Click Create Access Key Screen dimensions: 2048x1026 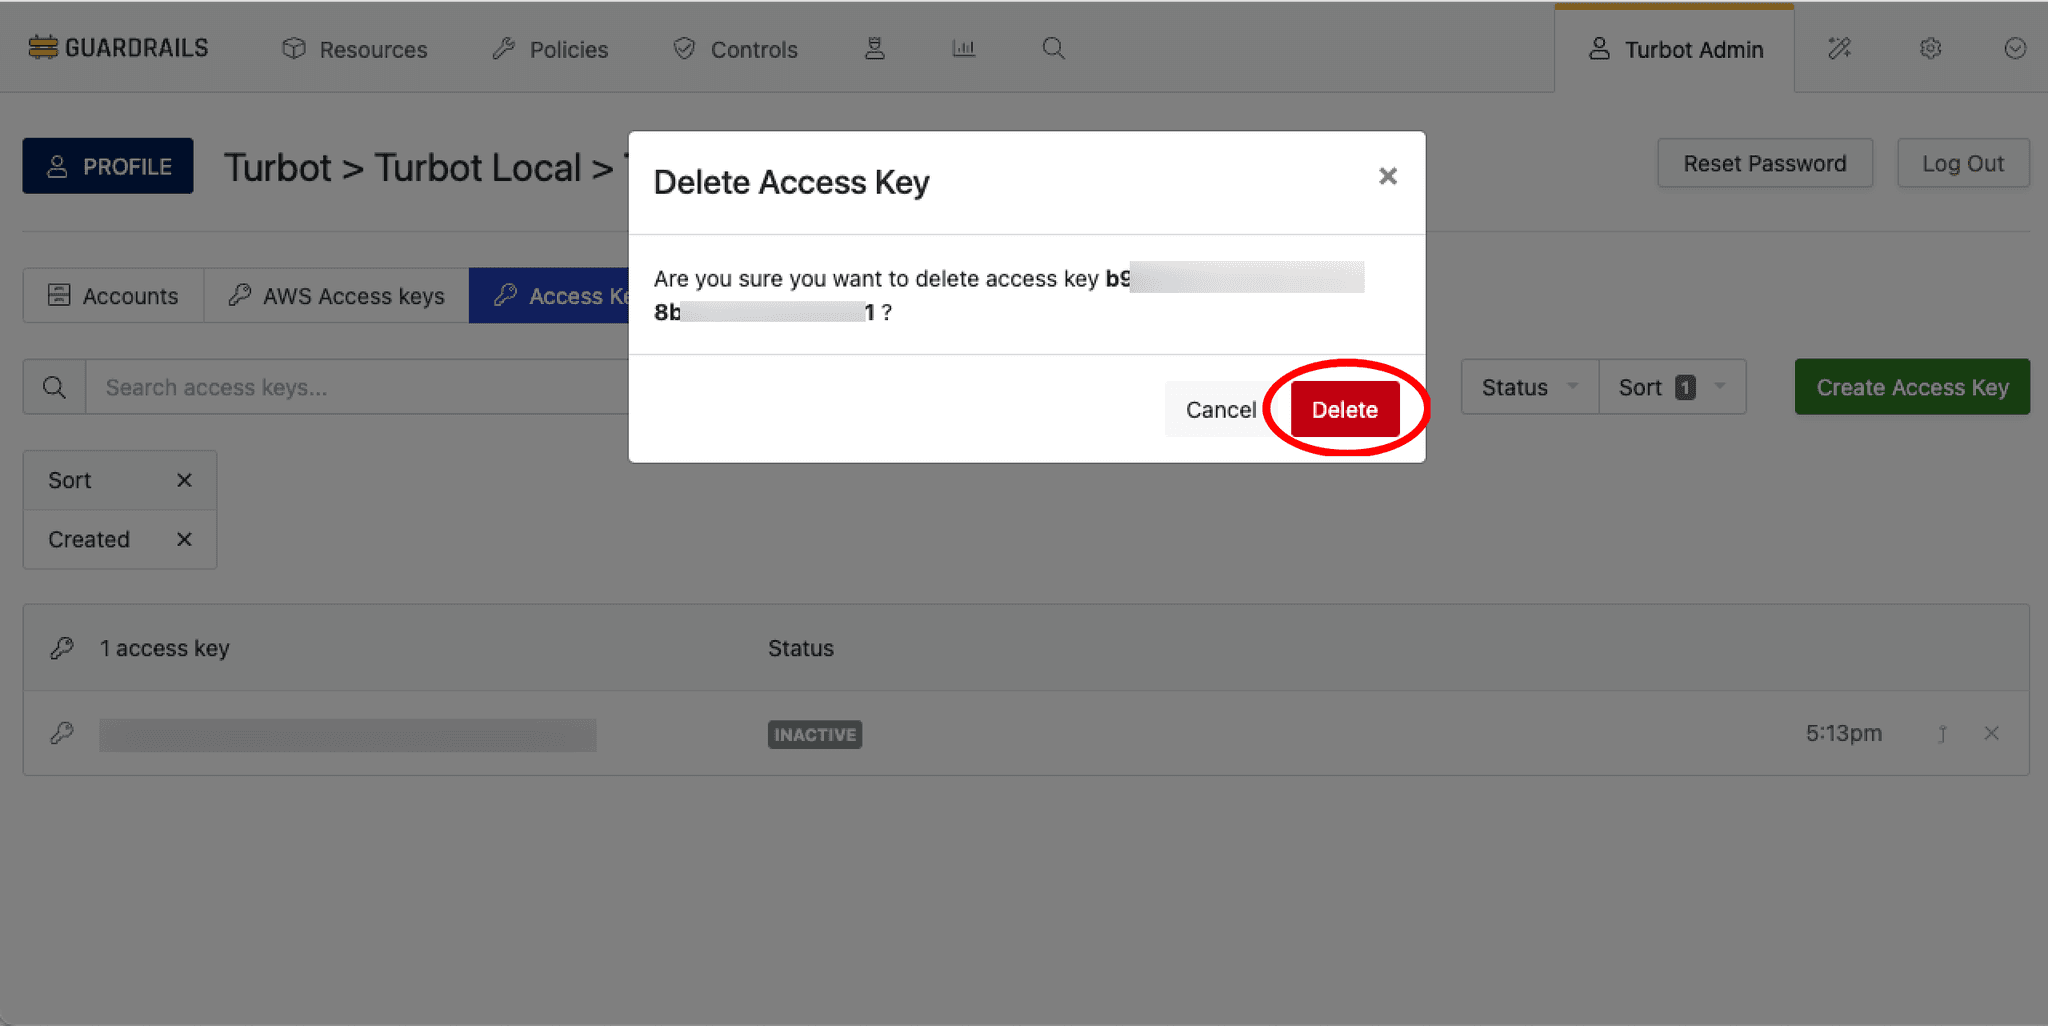(1911, 387)
